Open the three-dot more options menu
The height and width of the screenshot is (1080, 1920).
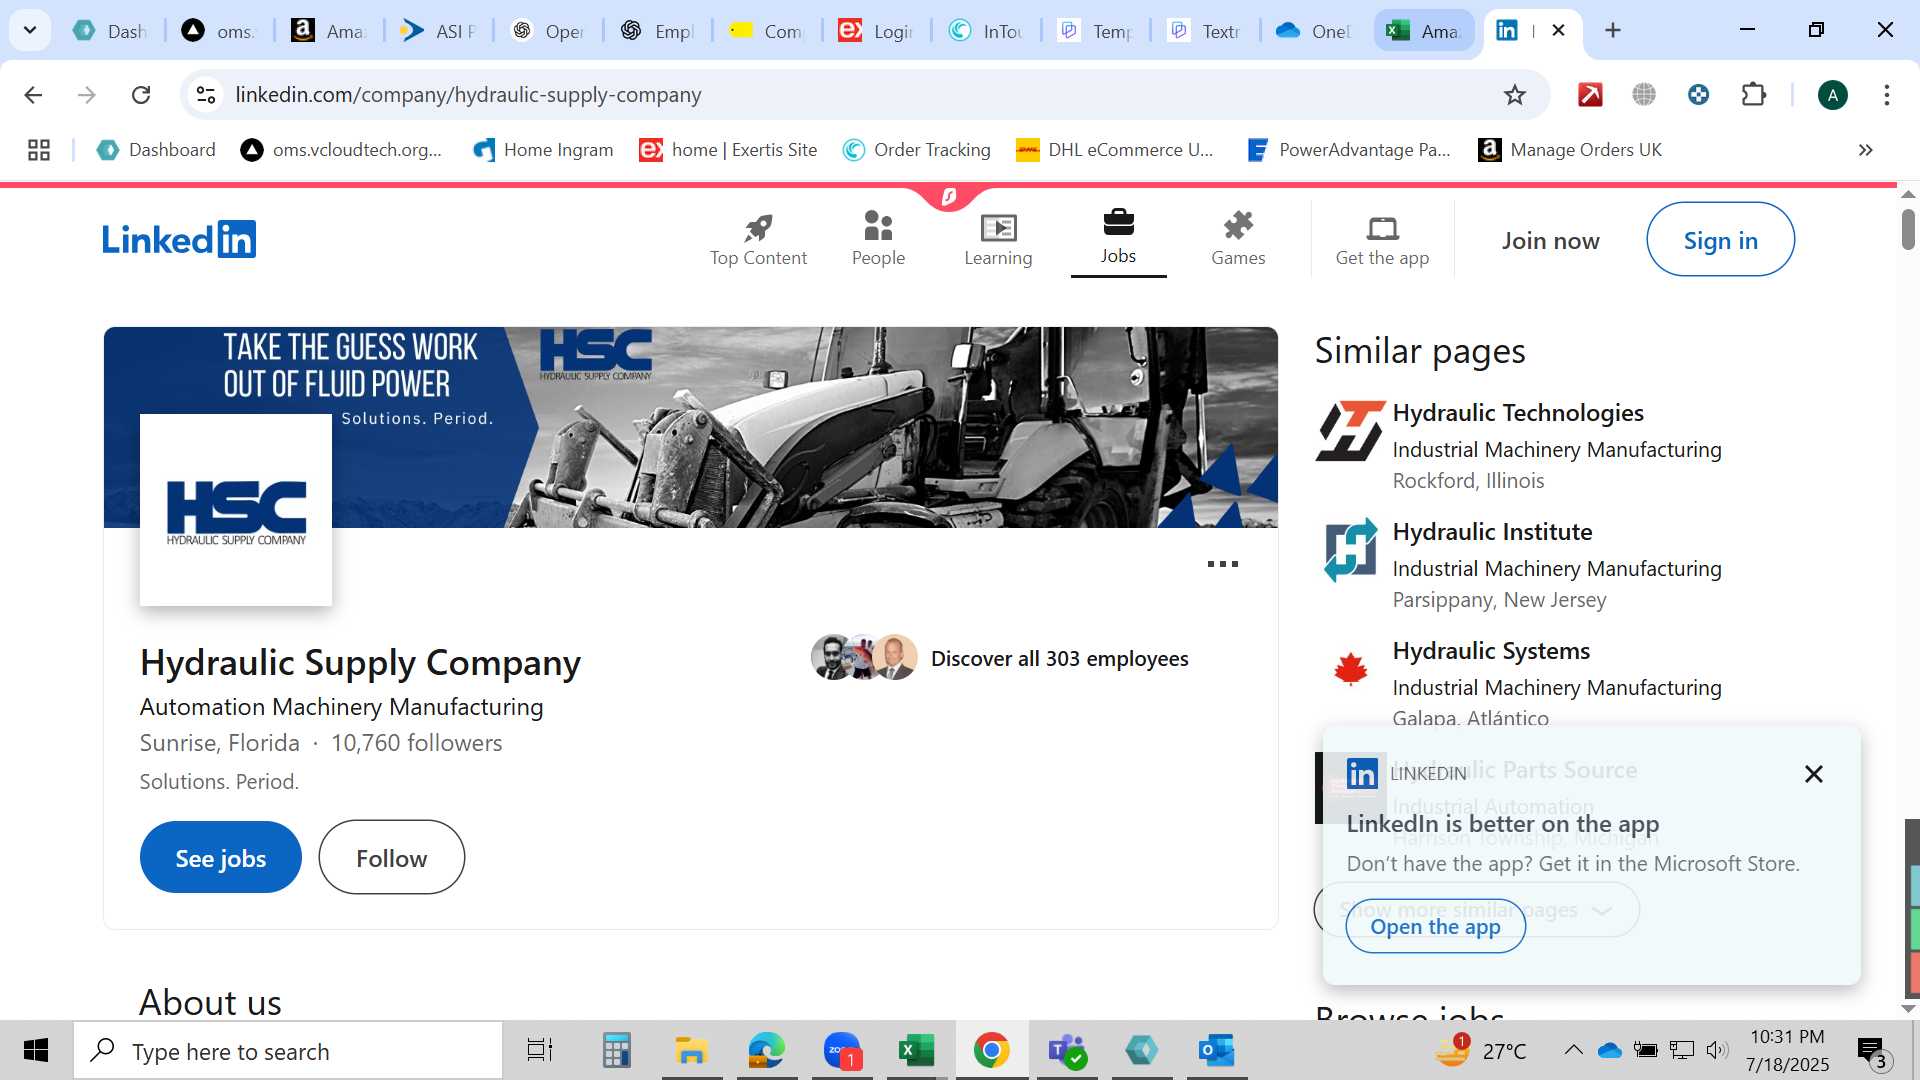pos(1222,564)
